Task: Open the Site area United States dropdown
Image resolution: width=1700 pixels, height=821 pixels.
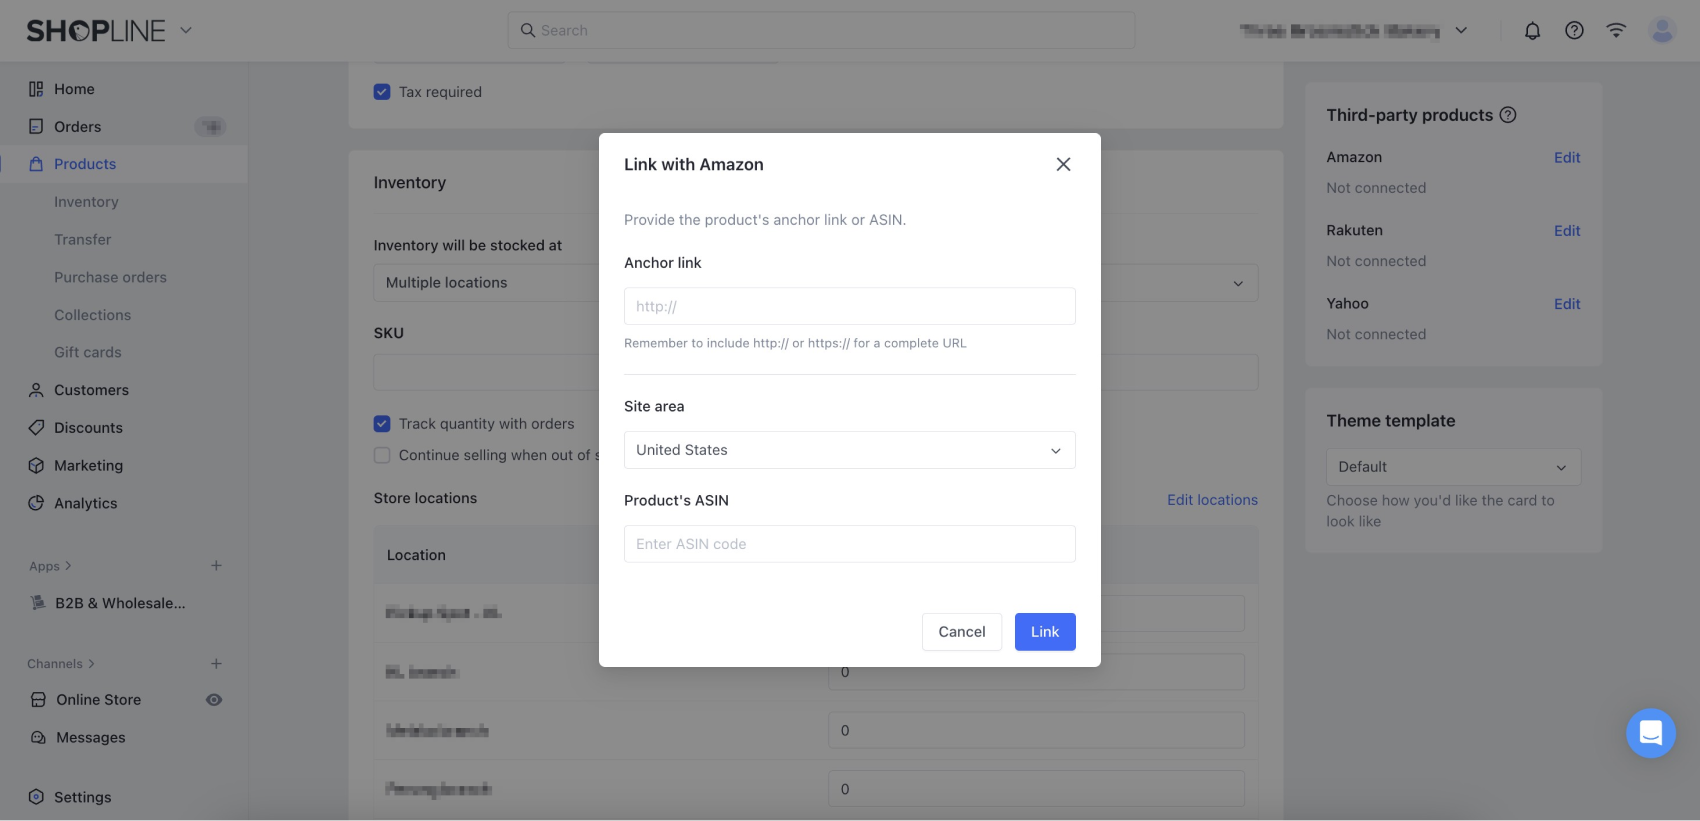Action: pos(849,450)
